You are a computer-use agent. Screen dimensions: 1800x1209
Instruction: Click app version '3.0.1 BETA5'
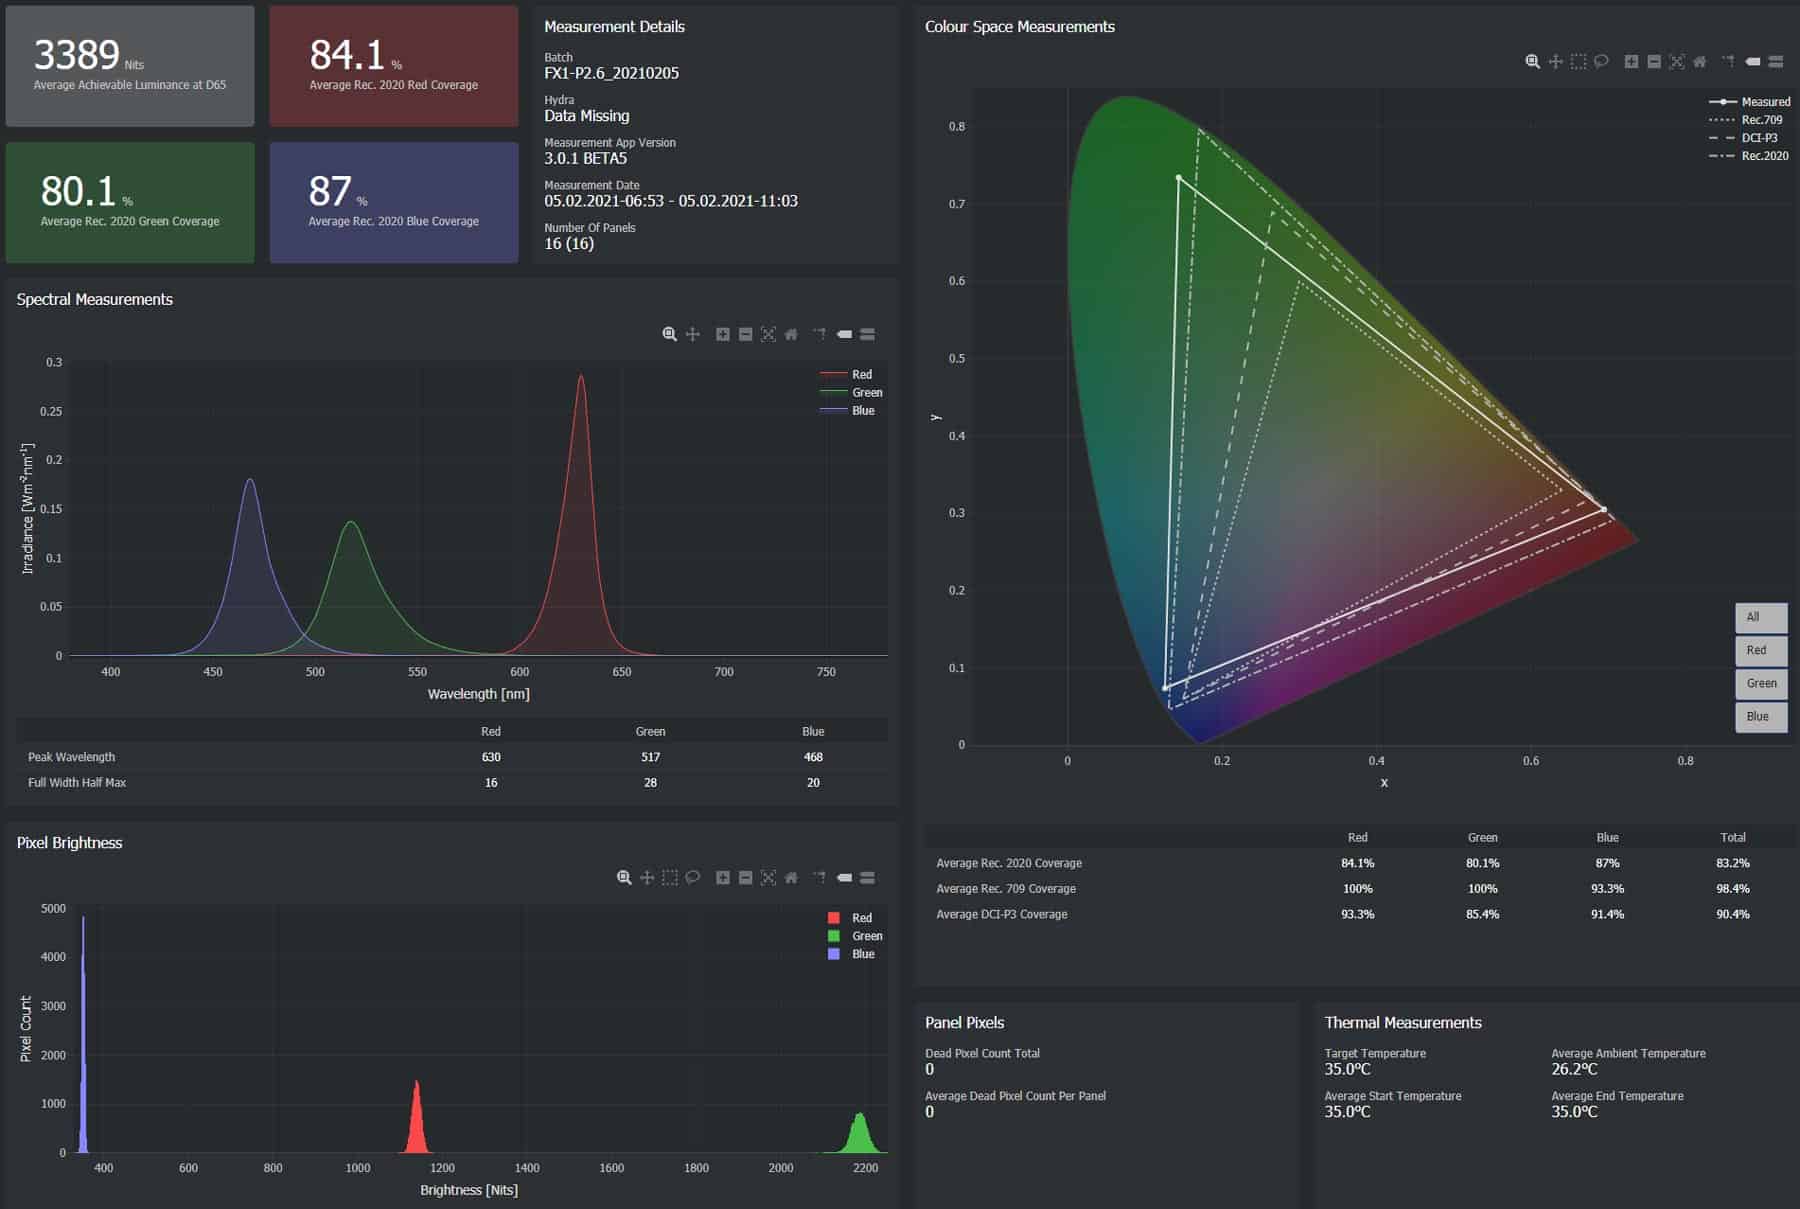tap(585, 158)
